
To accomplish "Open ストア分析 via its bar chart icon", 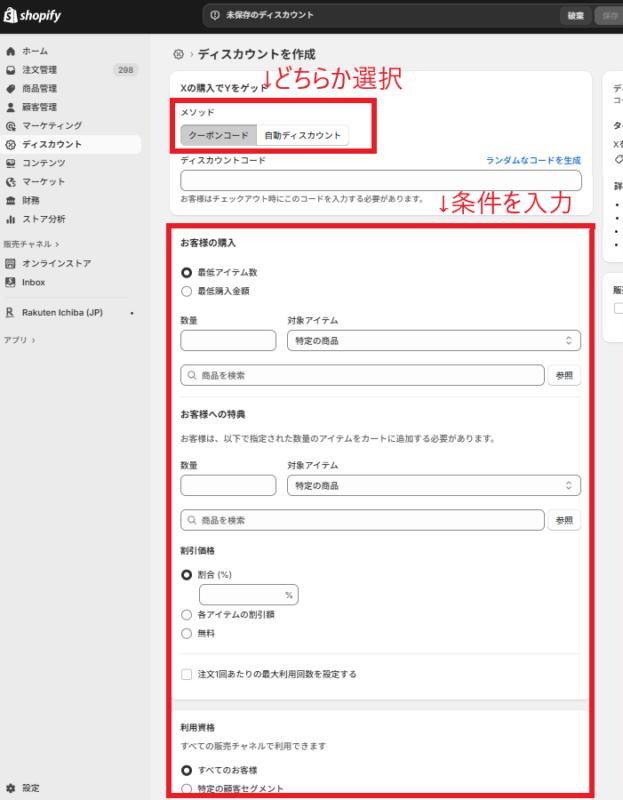I will pos(10,219).
